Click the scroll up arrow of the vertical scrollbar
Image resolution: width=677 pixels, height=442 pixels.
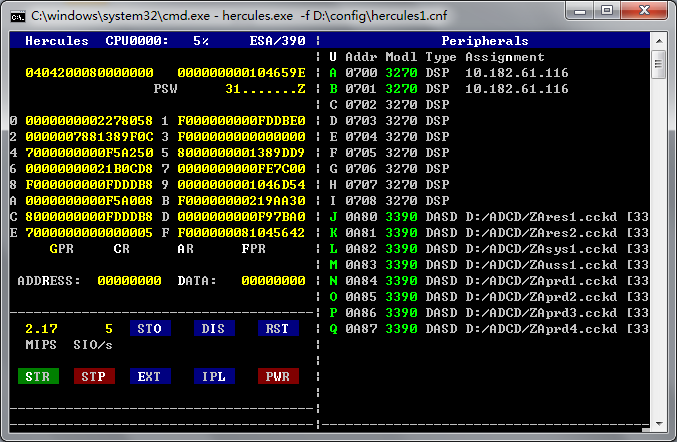click(x=659, y=41)
